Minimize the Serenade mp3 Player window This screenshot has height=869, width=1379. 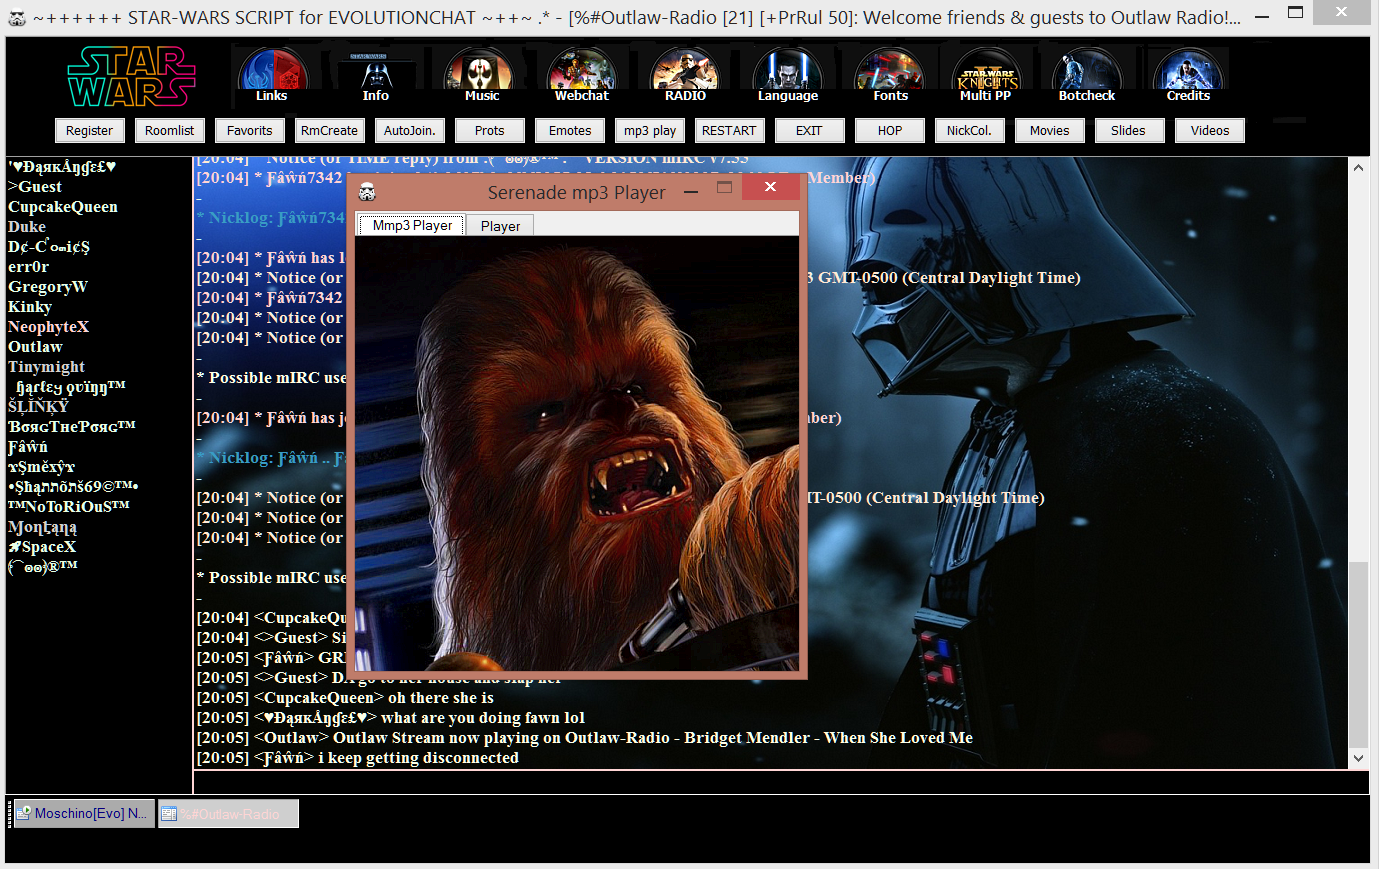[x=691, y=191]
